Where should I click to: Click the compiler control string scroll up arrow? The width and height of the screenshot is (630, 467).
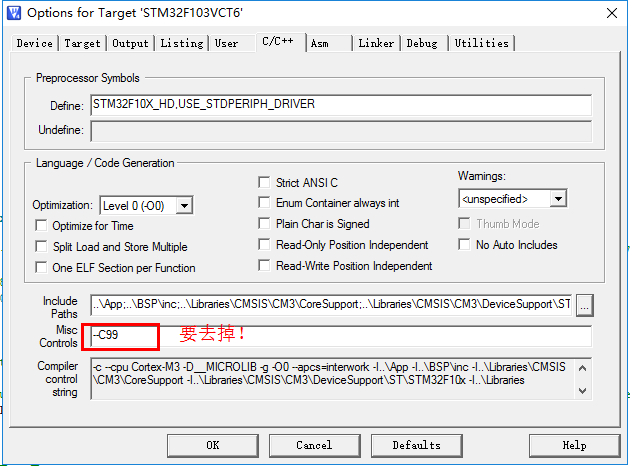pyautogui.click(x=583, y=368)
